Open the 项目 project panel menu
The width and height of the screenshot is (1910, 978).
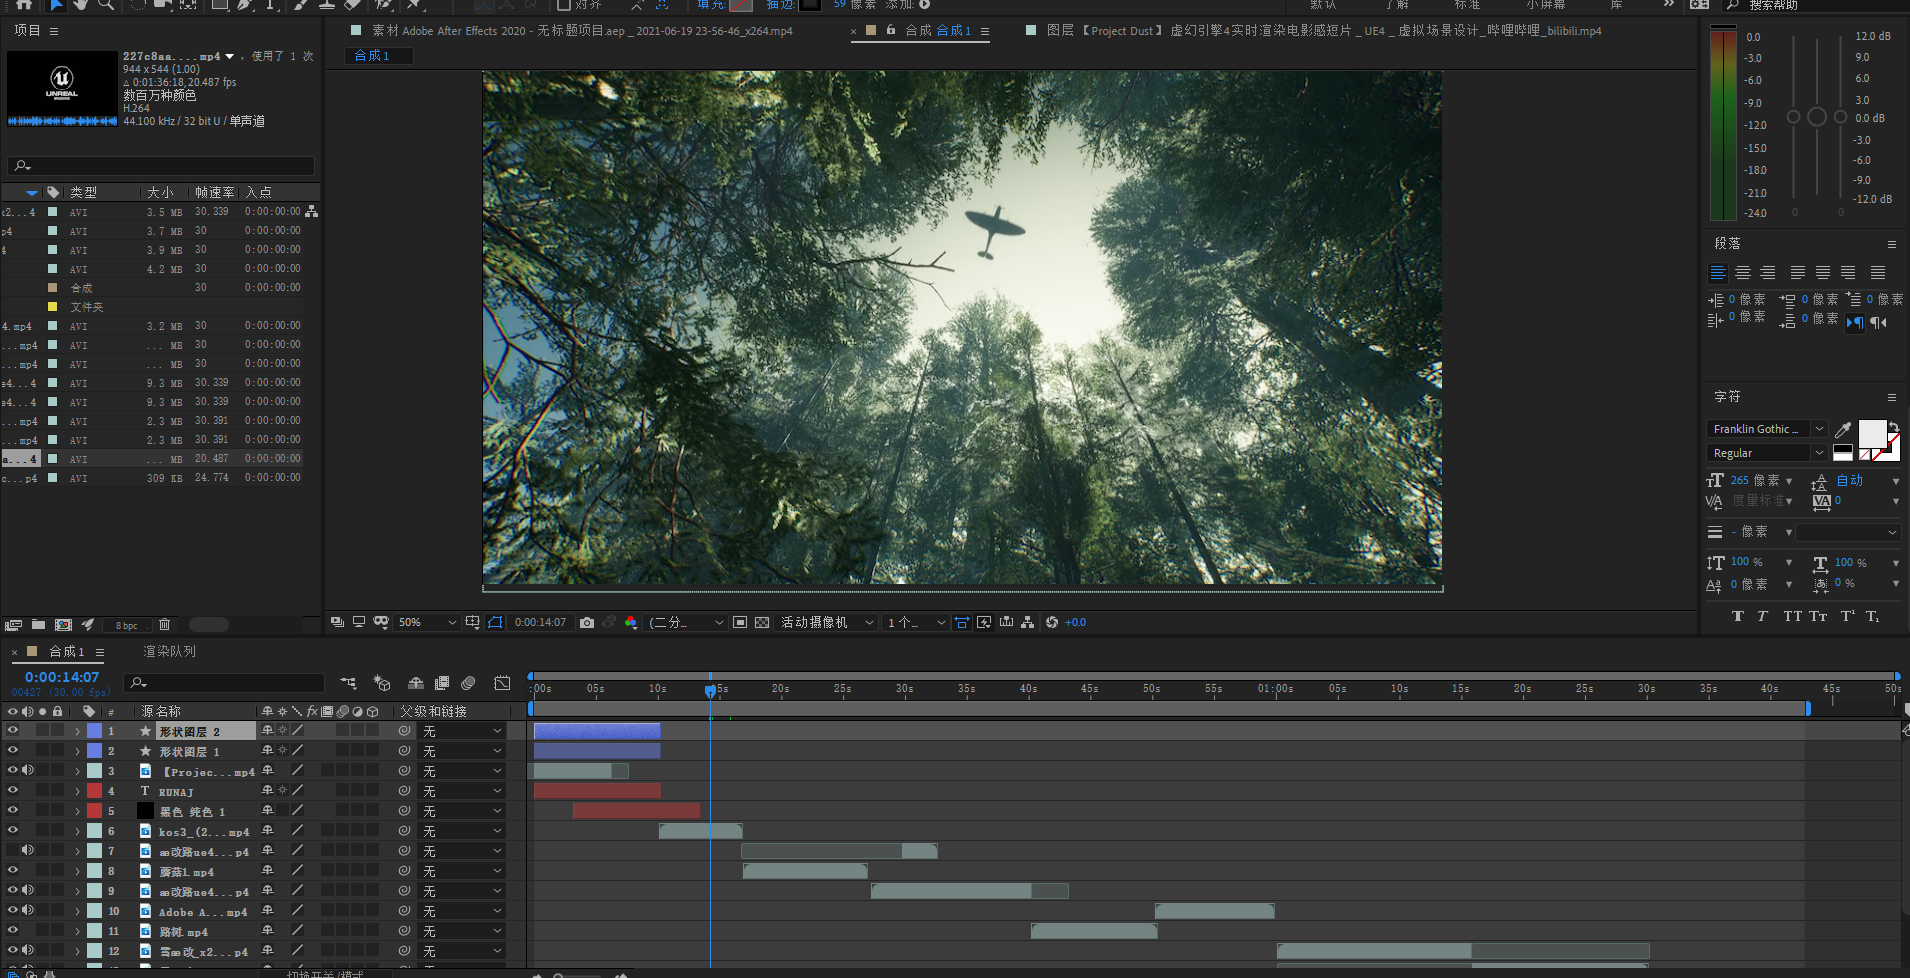pos(54,31)
